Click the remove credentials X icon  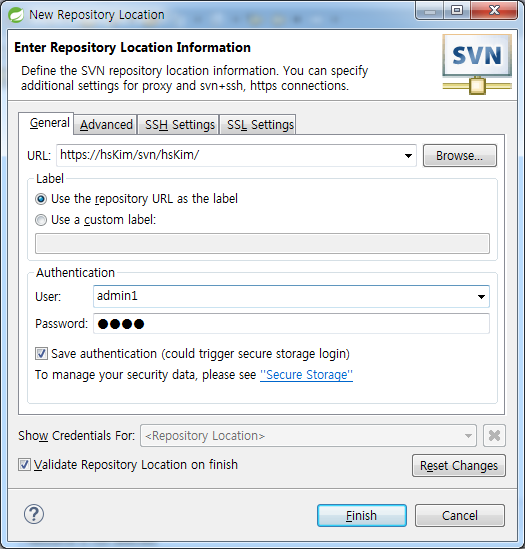(x=494, y=436)
